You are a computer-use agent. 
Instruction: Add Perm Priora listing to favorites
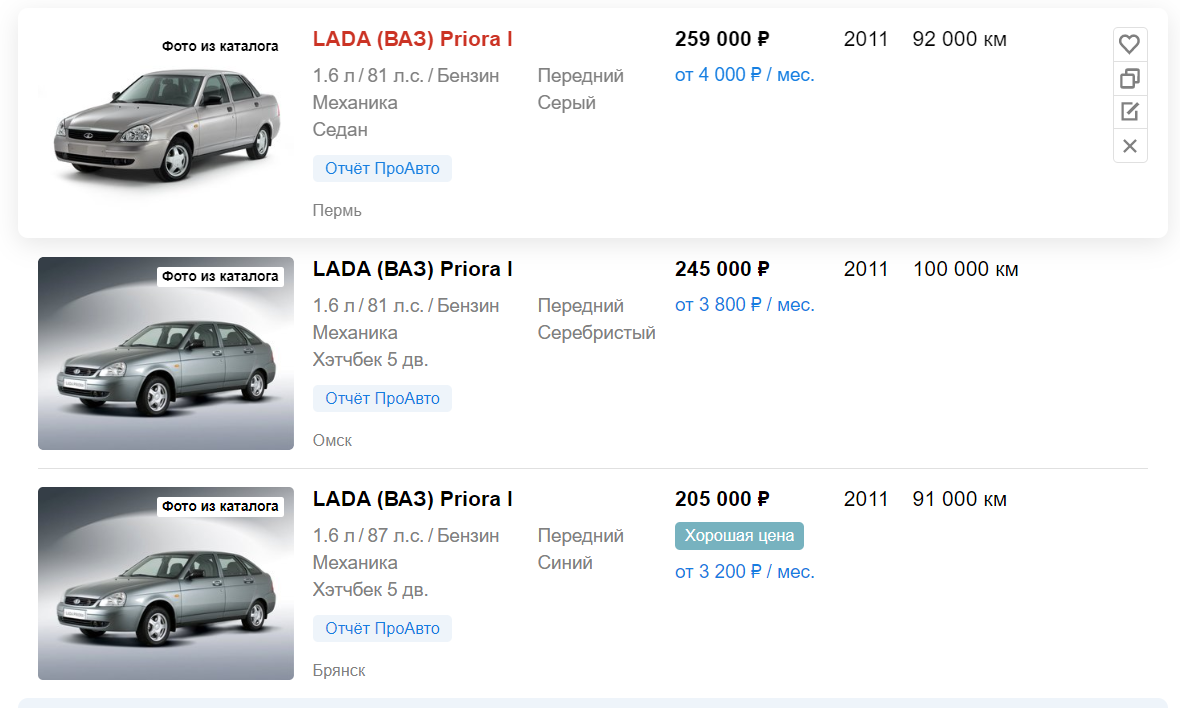[1130, 44]
